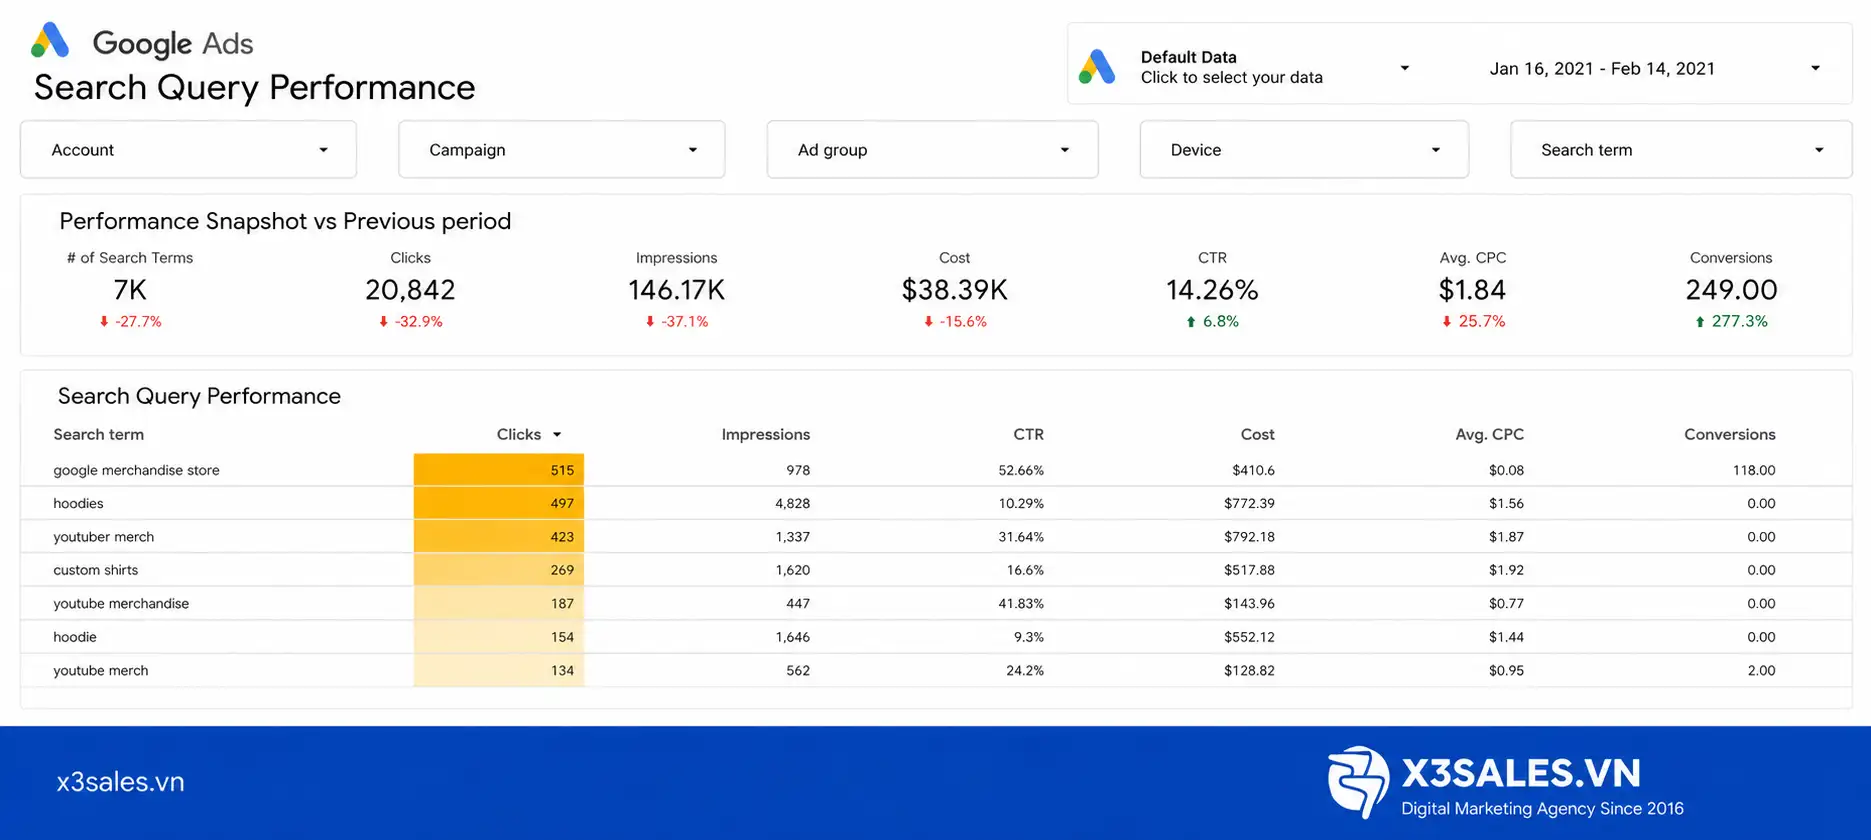Select the 'youtube merch' search term
Screen dimensions: 1871x840
(x=100, y=671)
